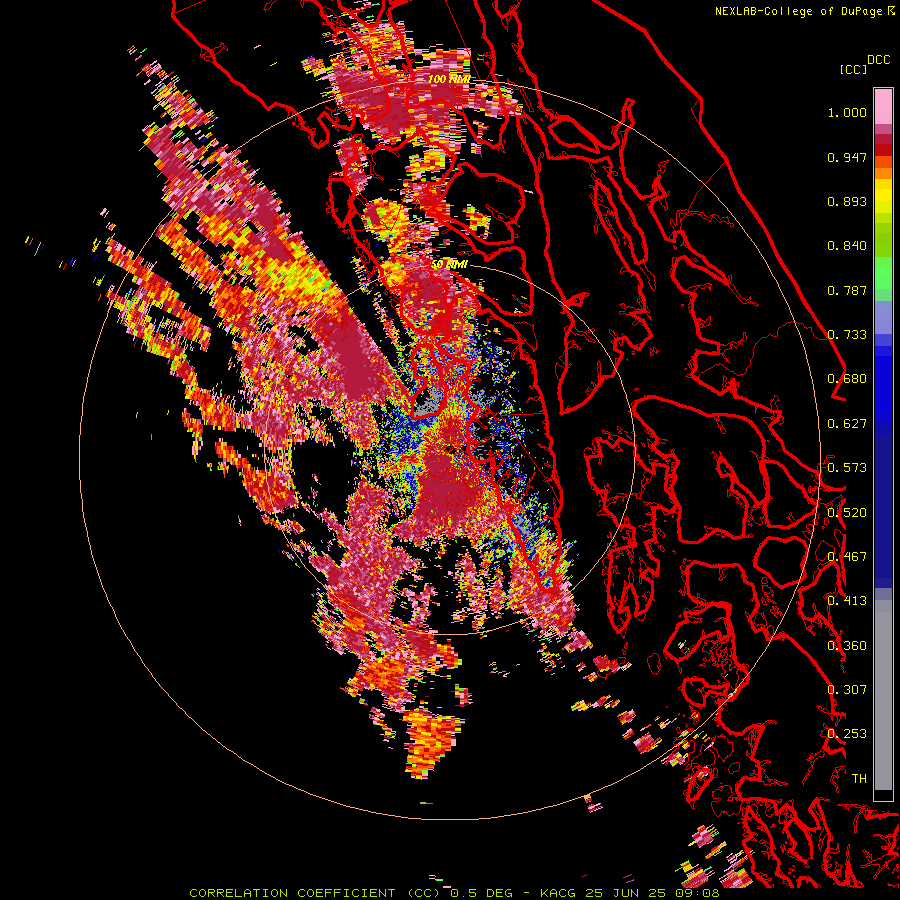The width and height of the screenshot is (900, 900).
Task: Click the 1.000 legend value
Action: (x=847, y=112)
